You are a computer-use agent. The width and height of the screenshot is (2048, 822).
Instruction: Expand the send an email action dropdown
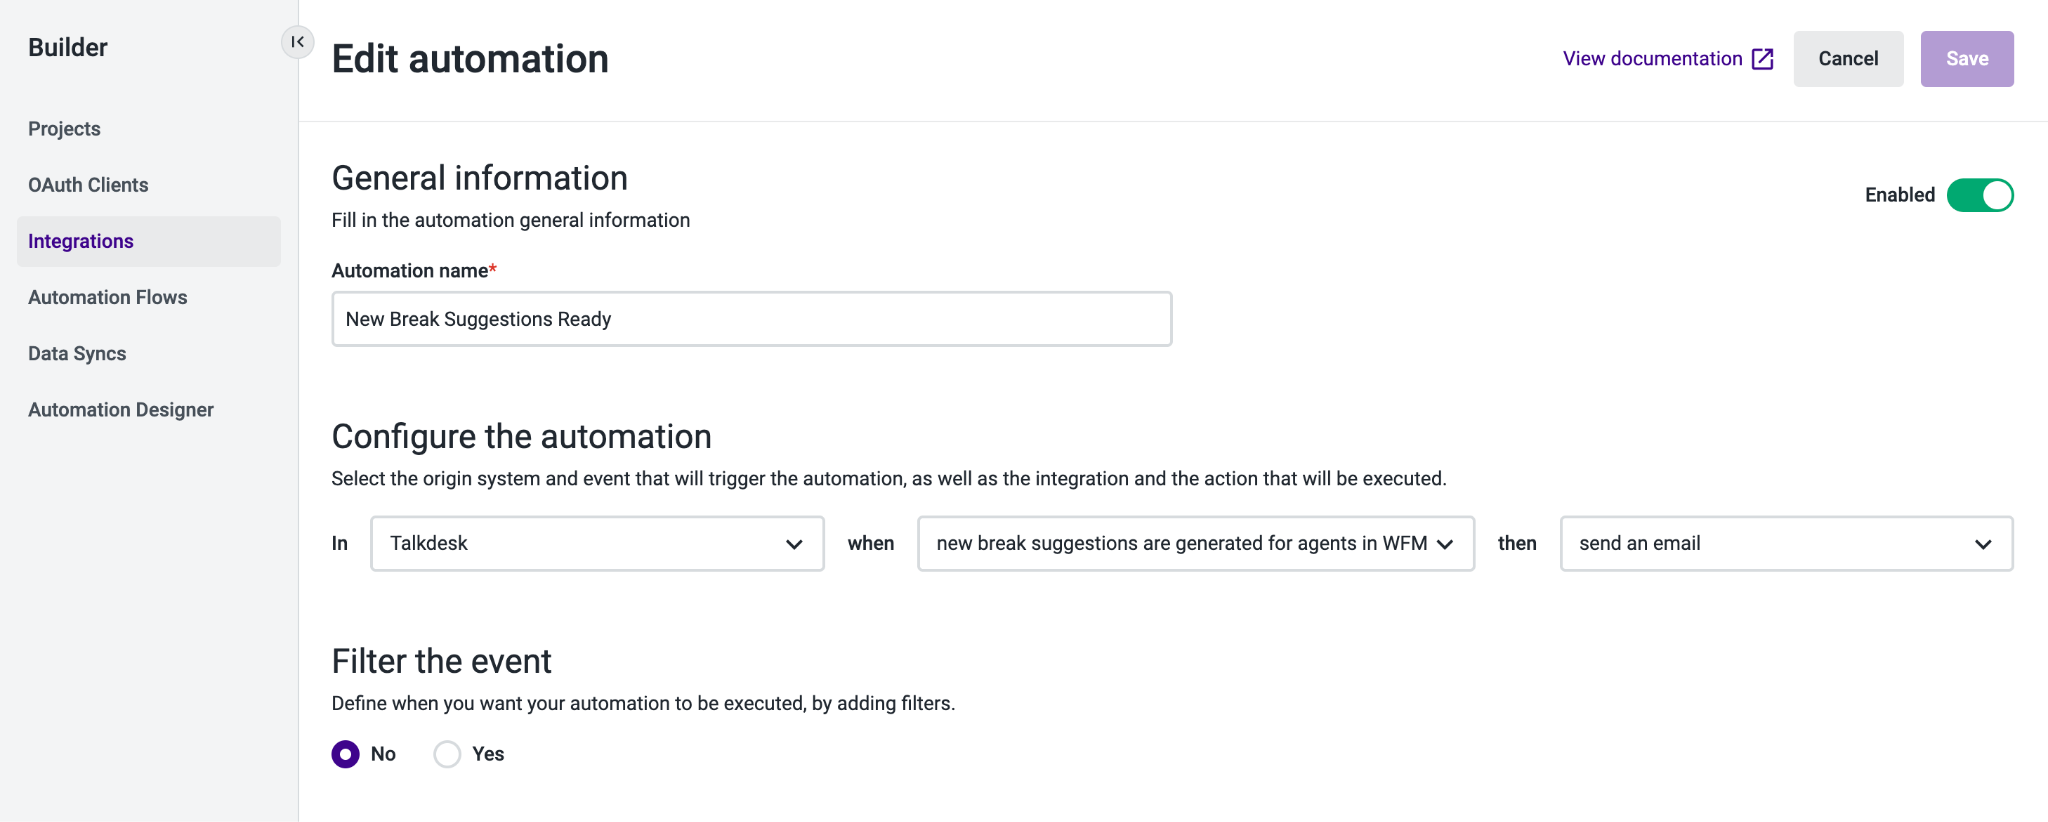pos(1786,544)
